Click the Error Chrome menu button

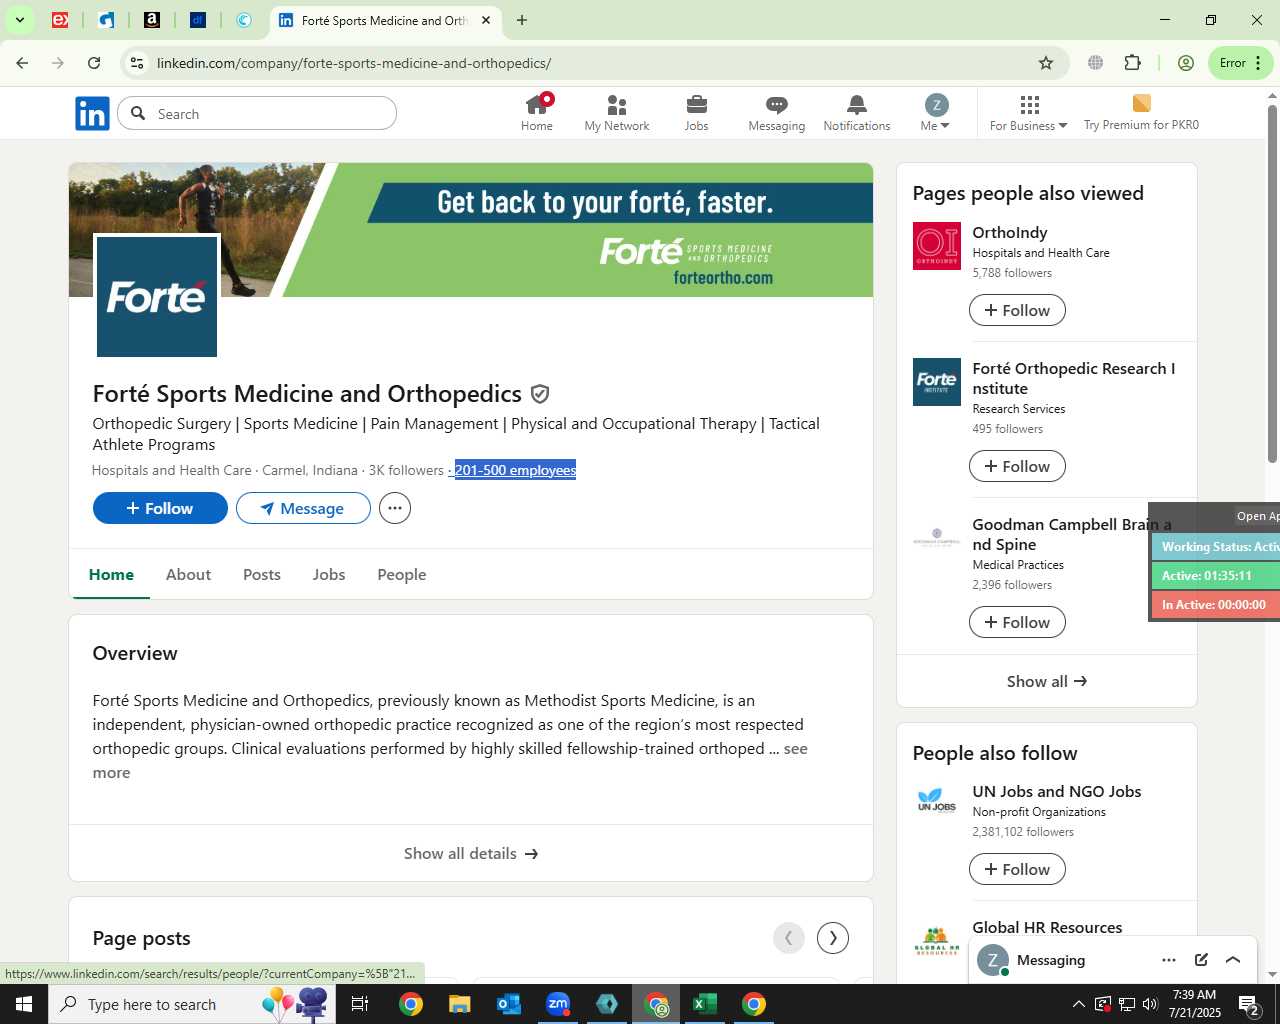[x=1241, y=63]
